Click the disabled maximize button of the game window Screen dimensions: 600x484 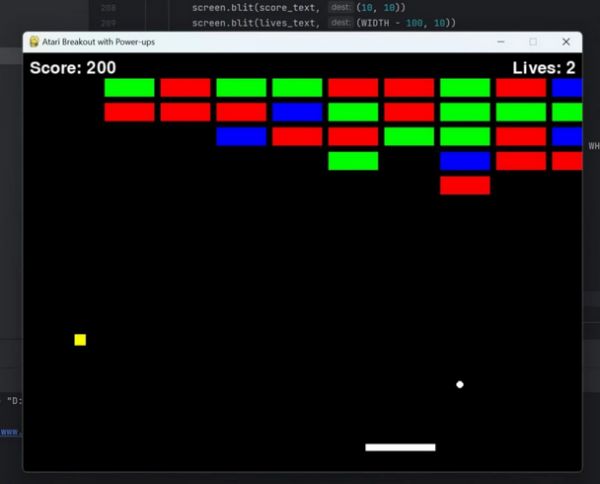(x=533, y=42)
